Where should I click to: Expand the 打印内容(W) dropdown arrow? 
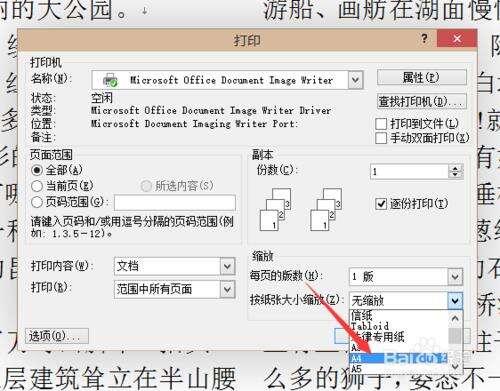click(x=227, y=266)
